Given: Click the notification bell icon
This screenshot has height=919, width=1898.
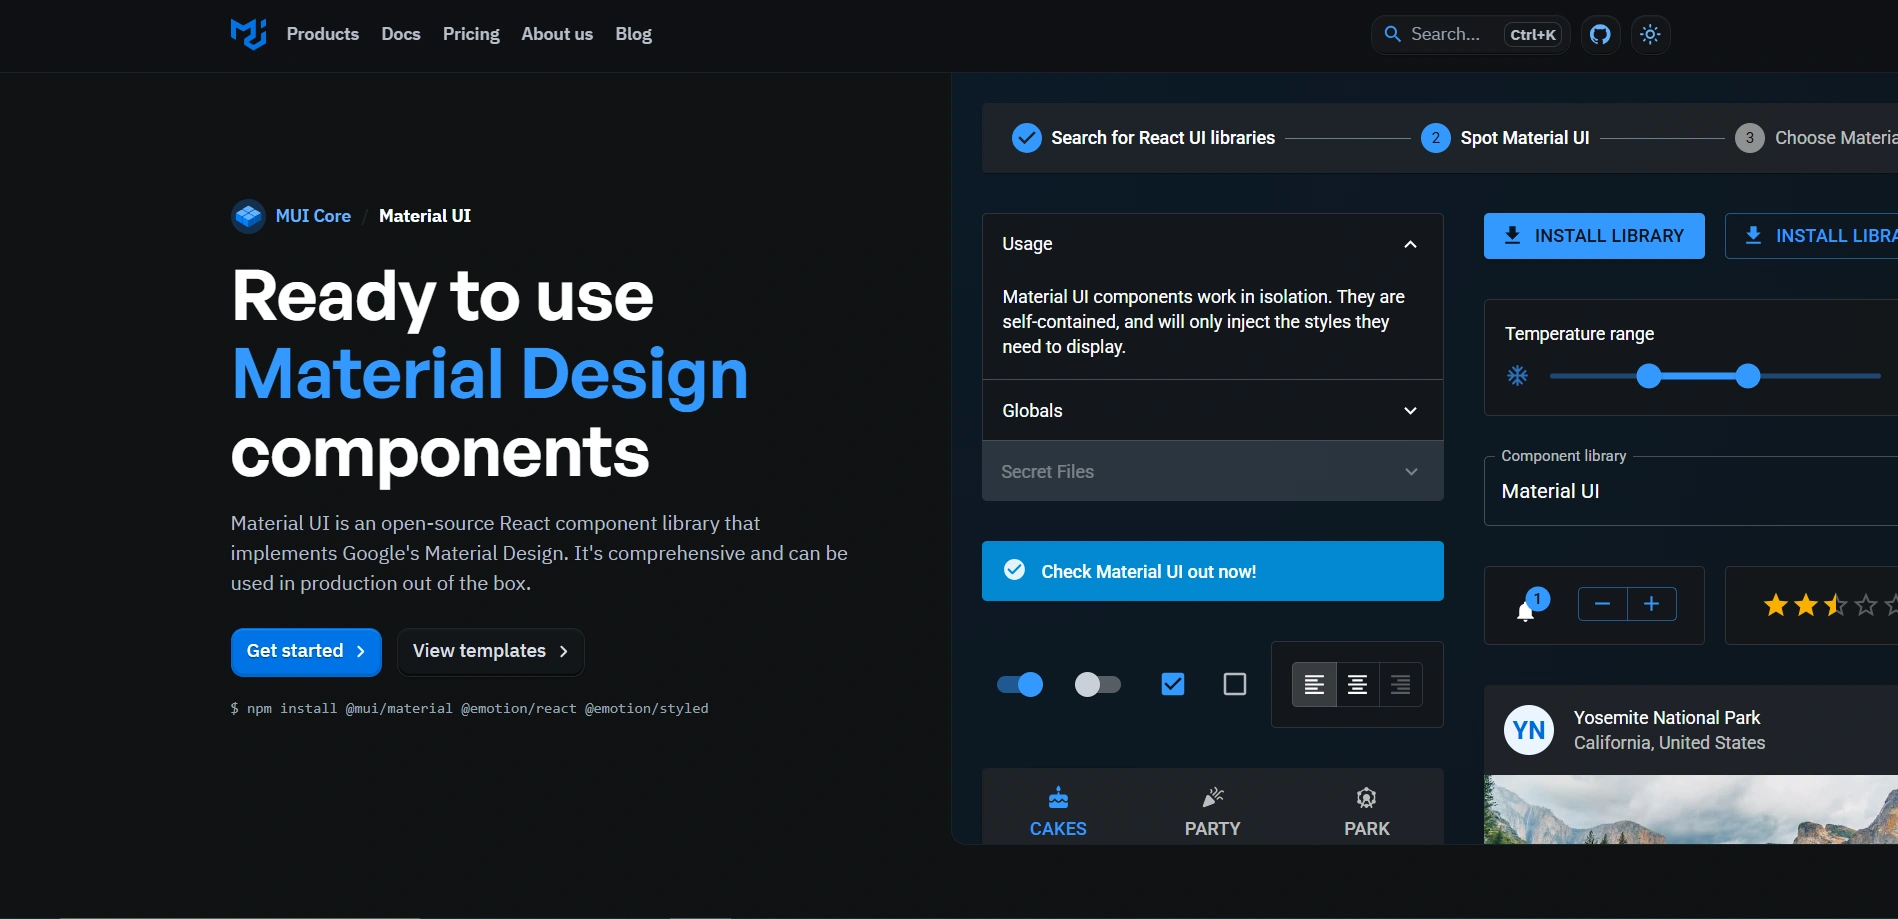Looking at the screenshot, I should (1525, 612).
